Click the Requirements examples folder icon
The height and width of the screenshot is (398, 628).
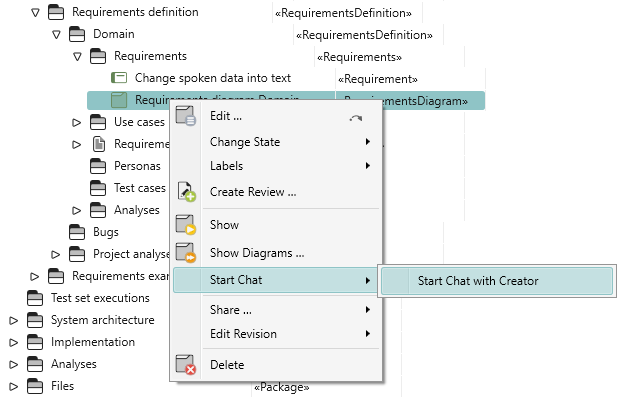(x=56, y=276)
